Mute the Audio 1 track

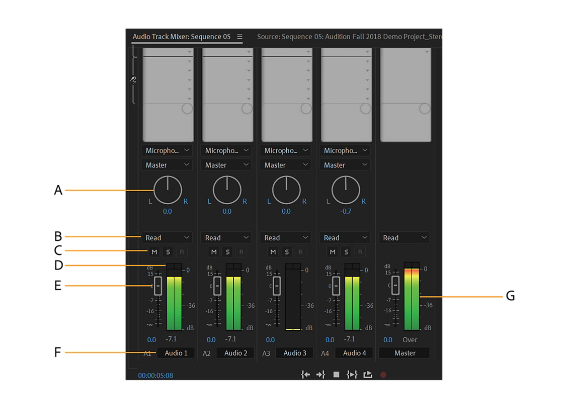[x=154, y=252]
